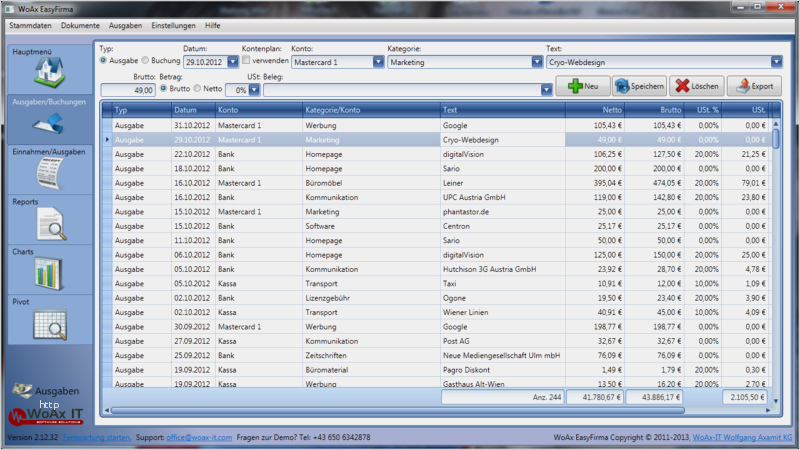The height and width of the screenshot is (450, 800).
Task: Enable the Kontenplan verwenden checkbox
Action: 246,60
